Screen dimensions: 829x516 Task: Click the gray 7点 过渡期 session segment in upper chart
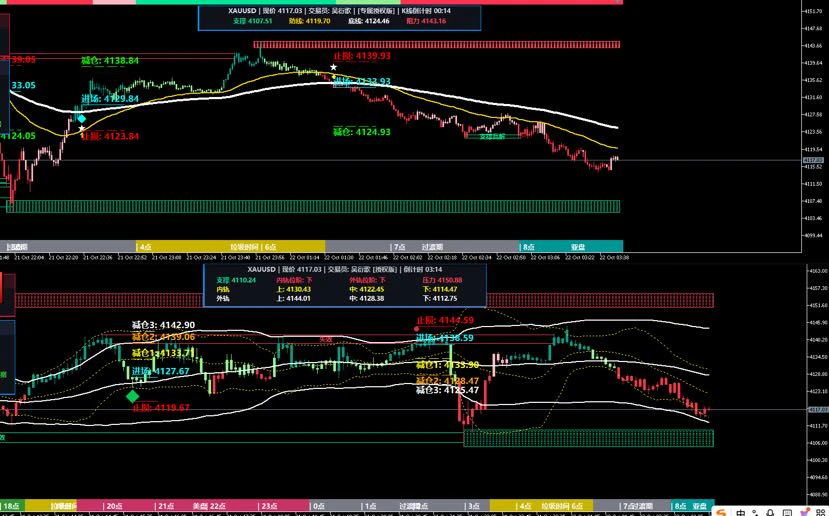click(422, 246)
